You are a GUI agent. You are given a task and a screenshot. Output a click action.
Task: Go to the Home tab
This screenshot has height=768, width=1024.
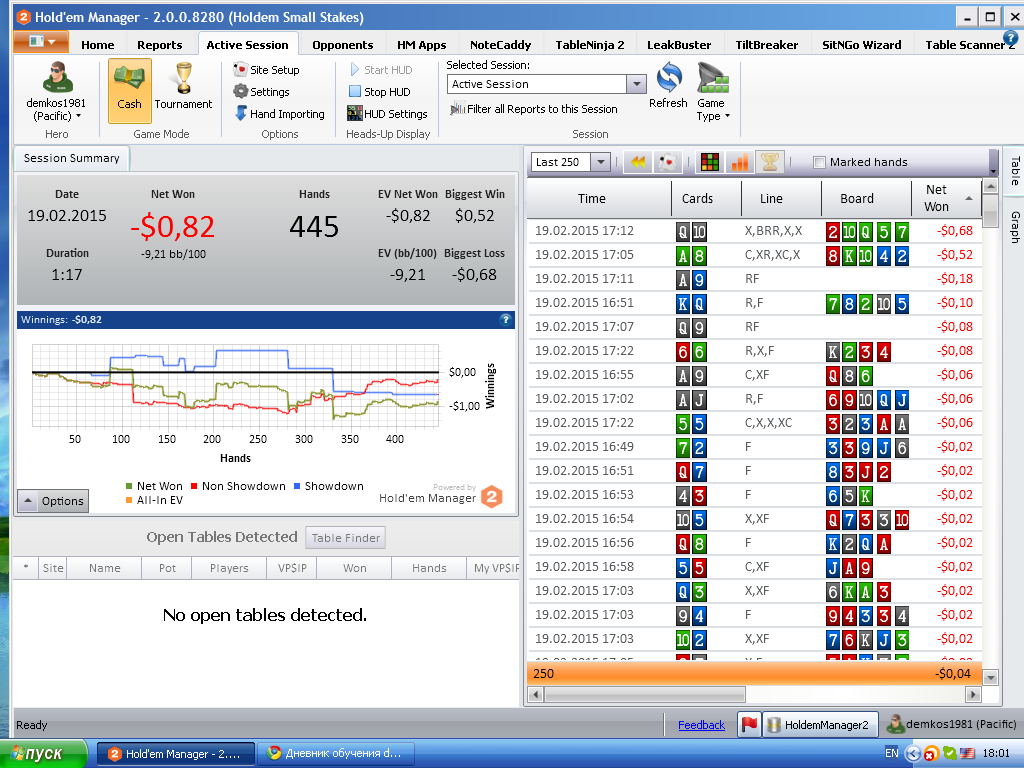tap(98, 45)
